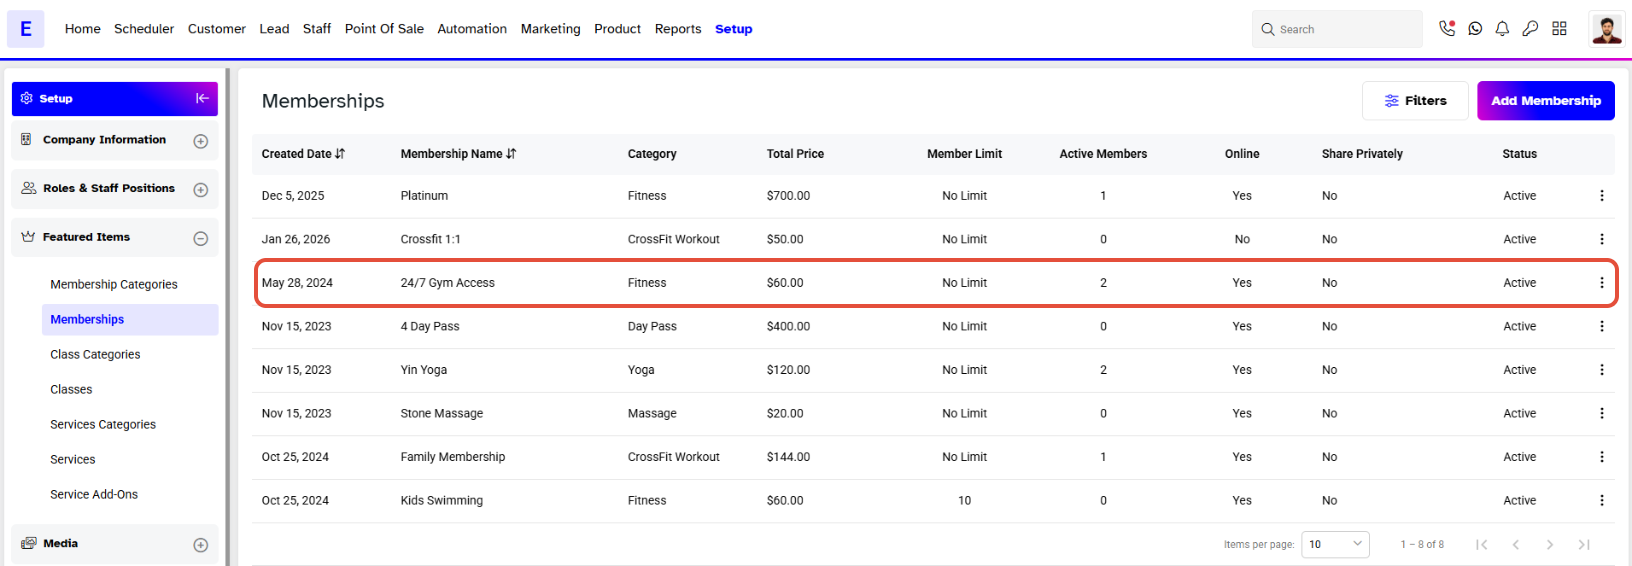1632x566 pixels.
Task: Open the WhatsApp icon in header
Action: [1475, 29]
